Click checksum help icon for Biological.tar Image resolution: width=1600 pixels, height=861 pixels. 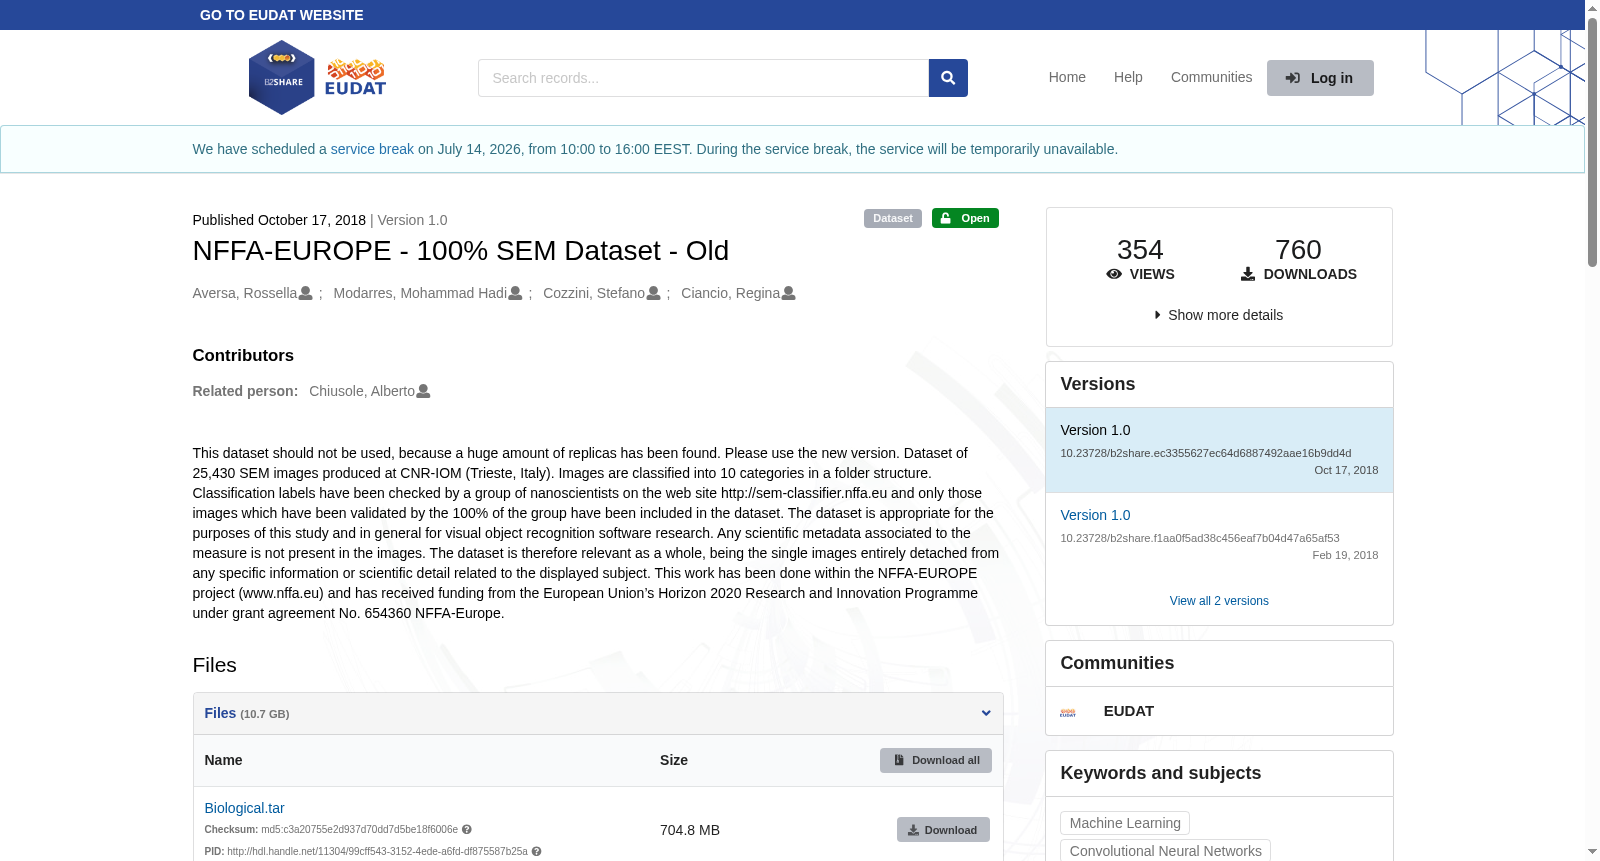pyautogui.click(x=467, y=829)
